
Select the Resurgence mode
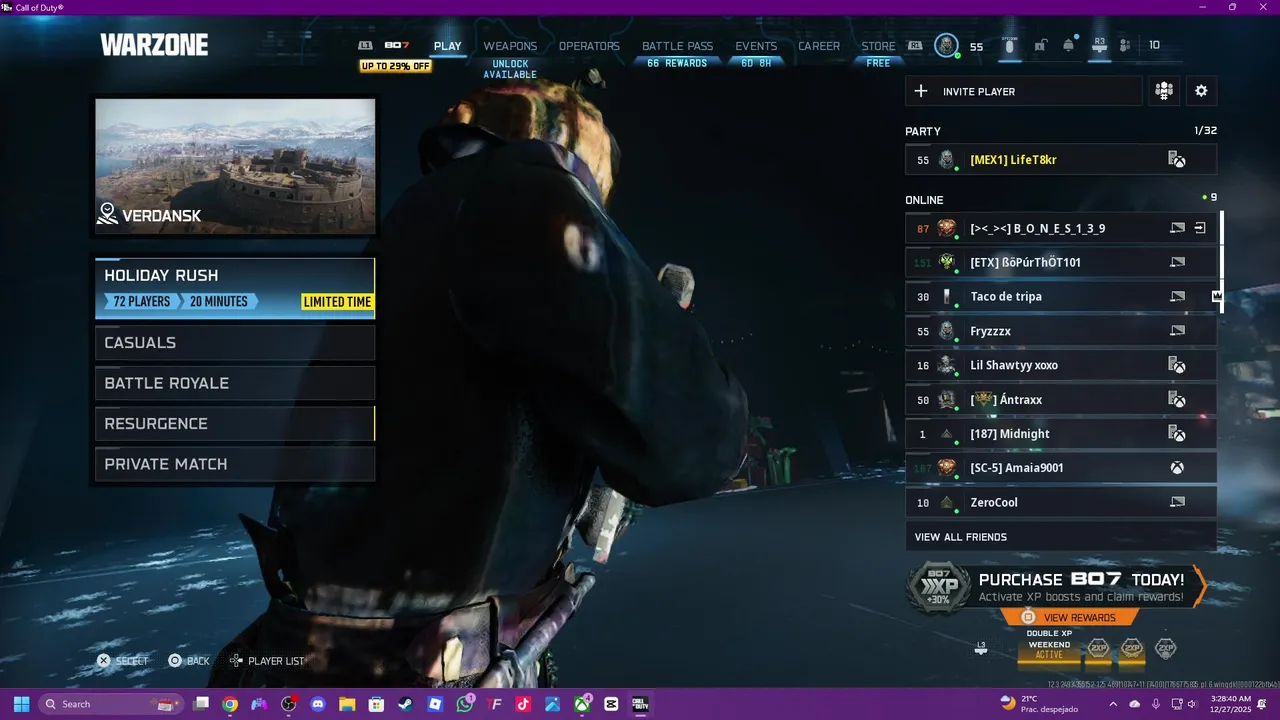(235, 423)
